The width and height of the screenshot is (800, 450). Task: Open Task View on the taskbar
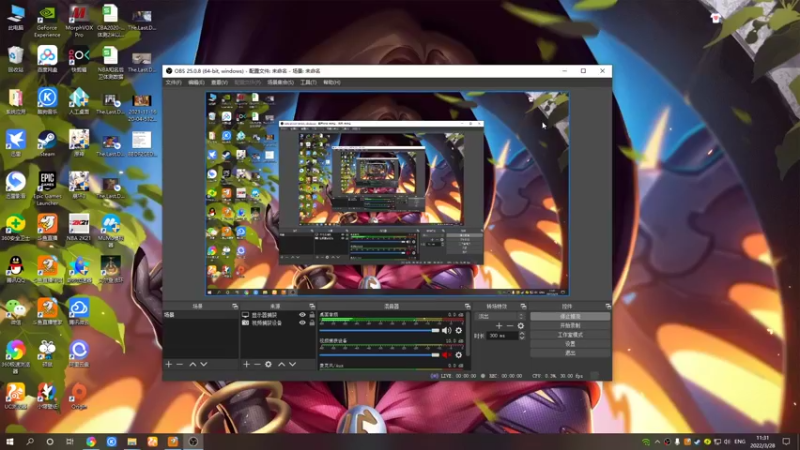coord(70,442)
